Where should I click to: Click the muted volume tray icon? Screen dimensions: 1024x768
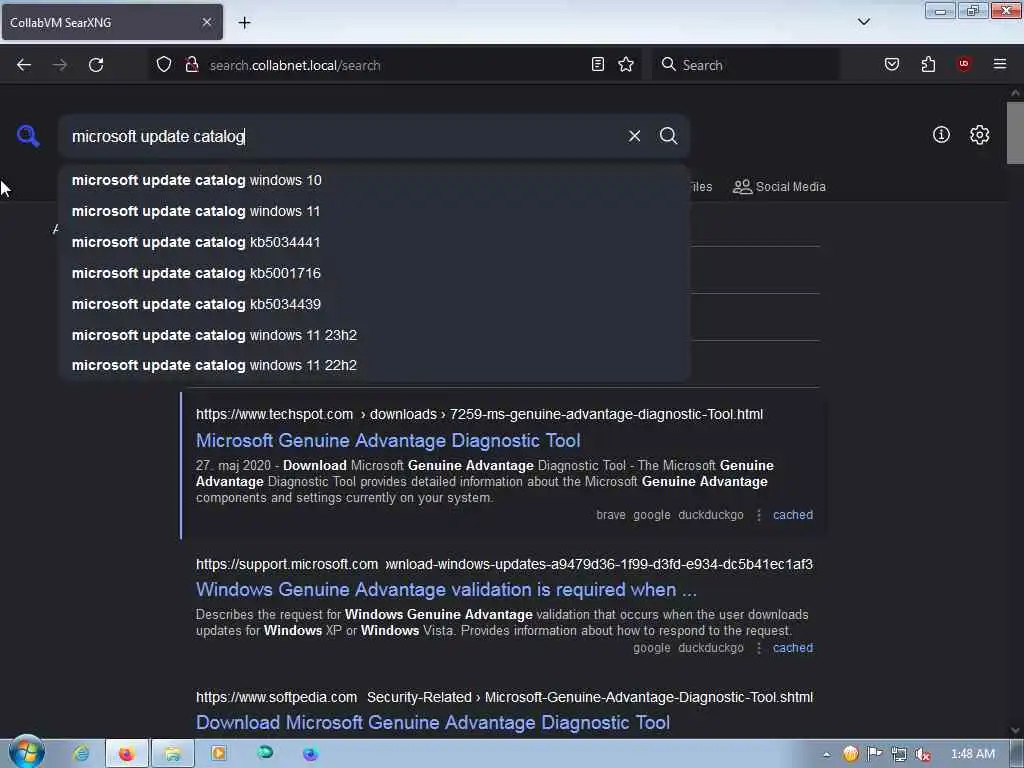[x=922, y=754]
